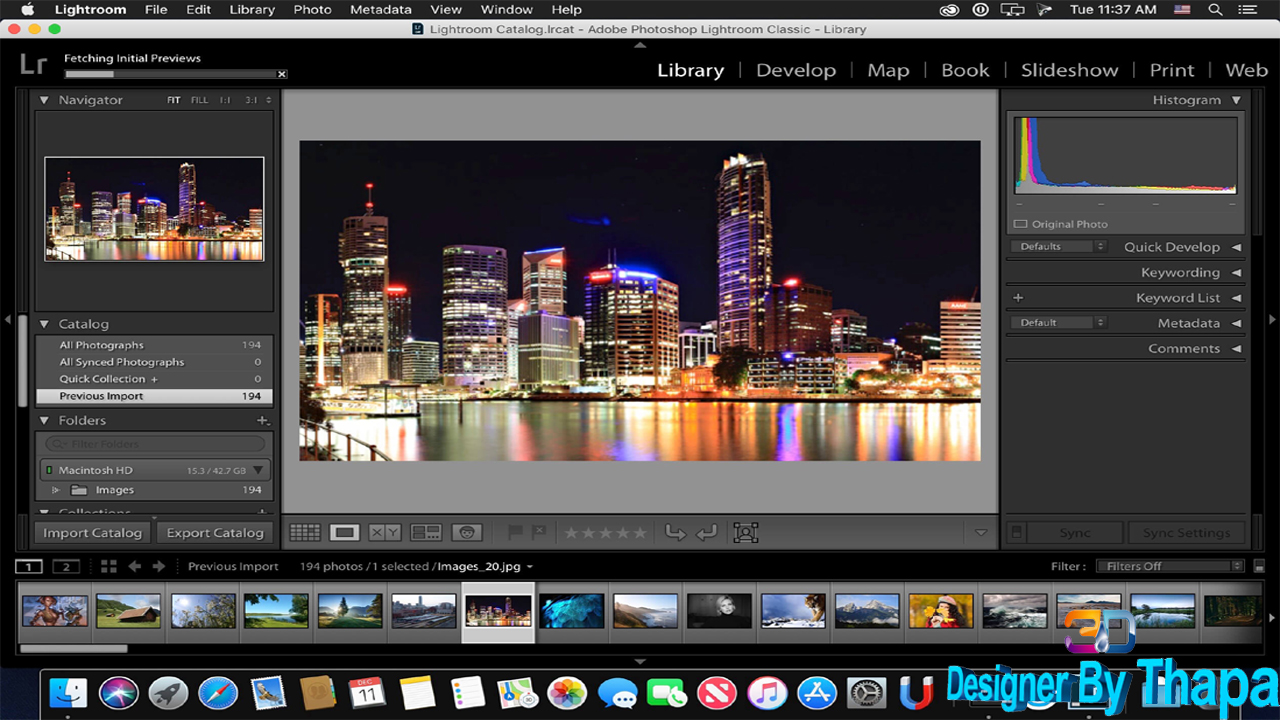Open the Quick Develop Defaults preset dropdown
The image size is (1280, 720).
[1058, 246]
